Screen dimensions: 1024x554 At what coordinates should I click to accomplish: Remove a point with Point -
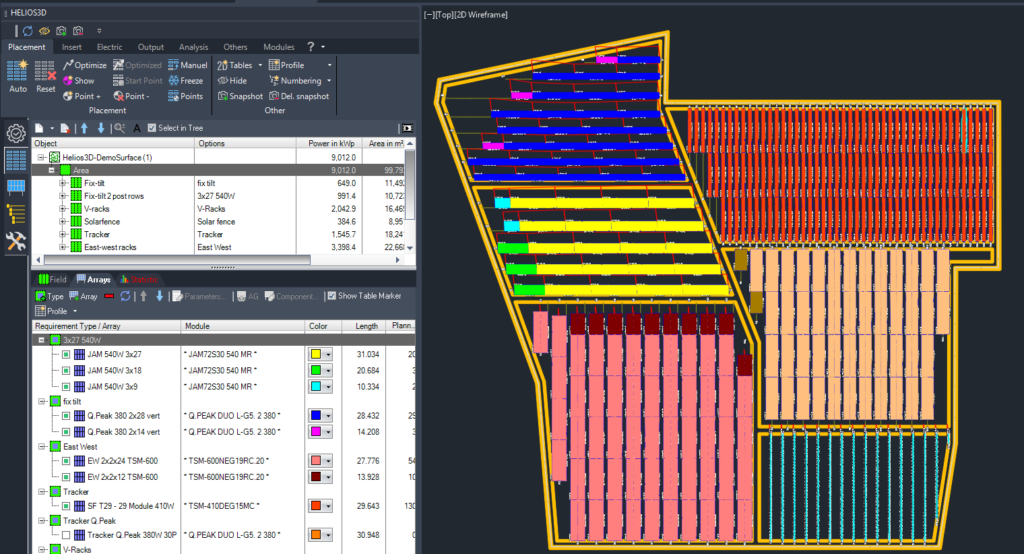(x=131, y=96)
